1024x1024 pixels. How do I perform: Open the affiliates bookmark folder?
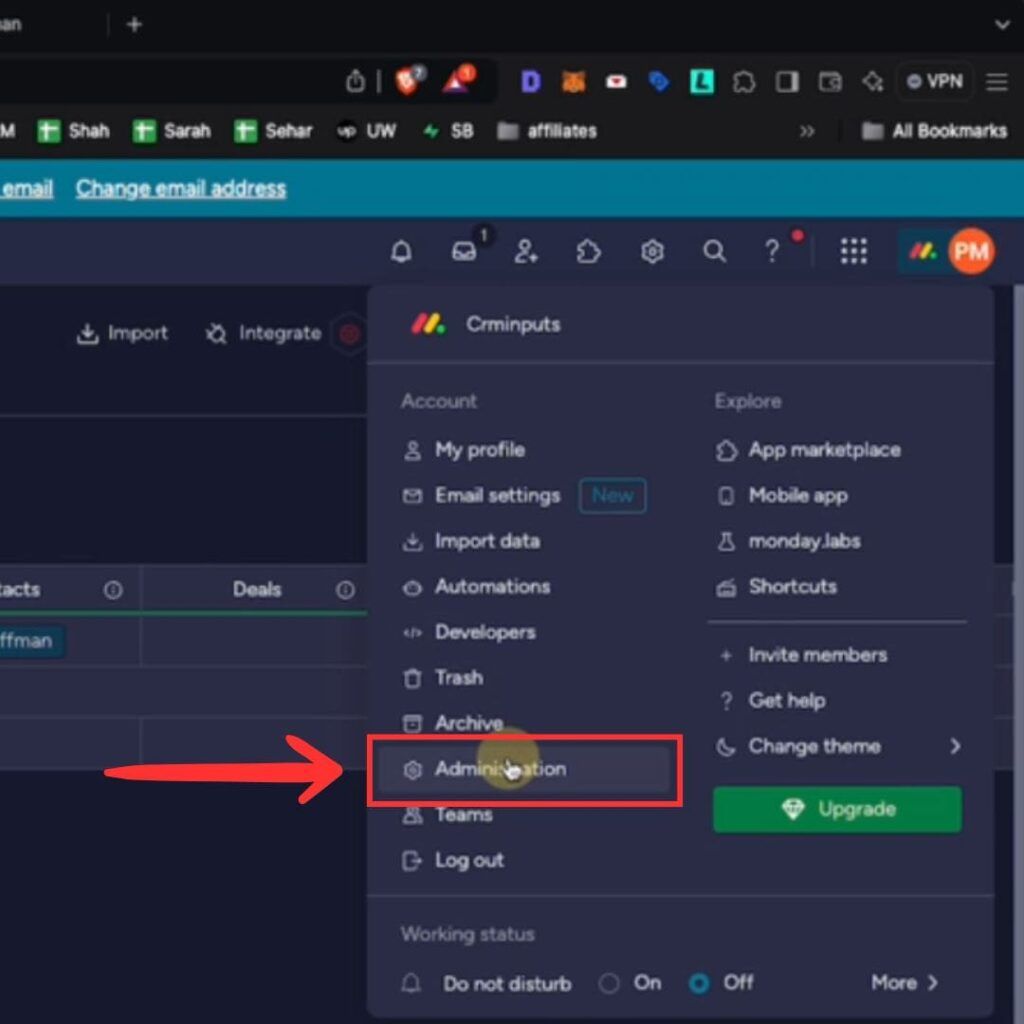(547, 131)
